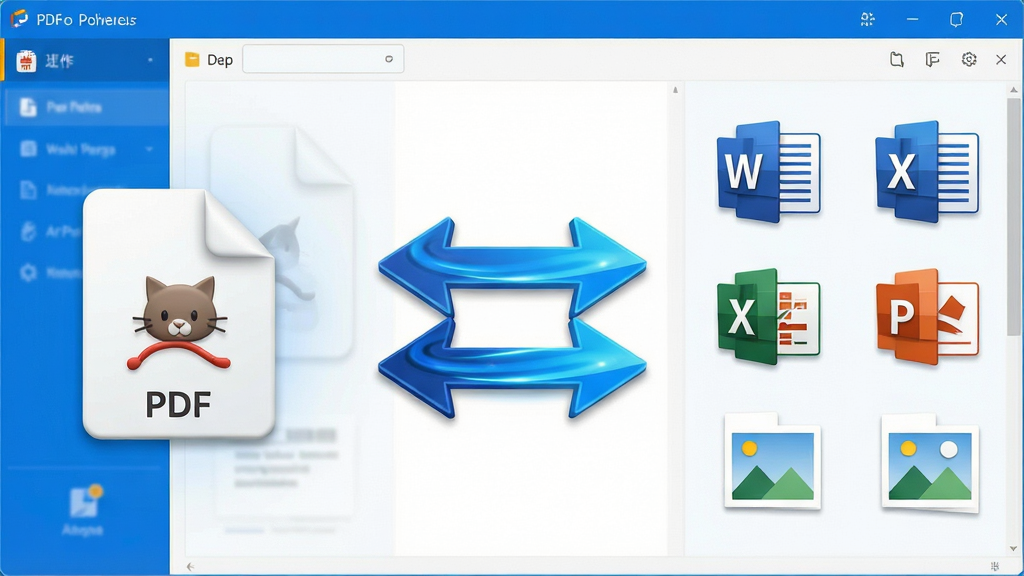Pick the orange PowerPoint format icon
Screen dimensions: 1024x576
pos(927,316)
